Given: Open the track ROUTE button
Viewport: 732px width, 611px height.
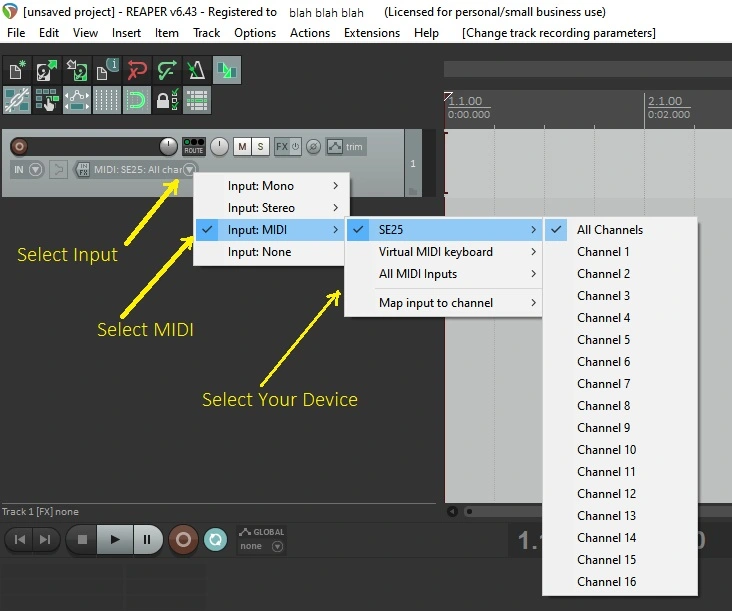Looking at the screenshot, I should pos(194,147).
